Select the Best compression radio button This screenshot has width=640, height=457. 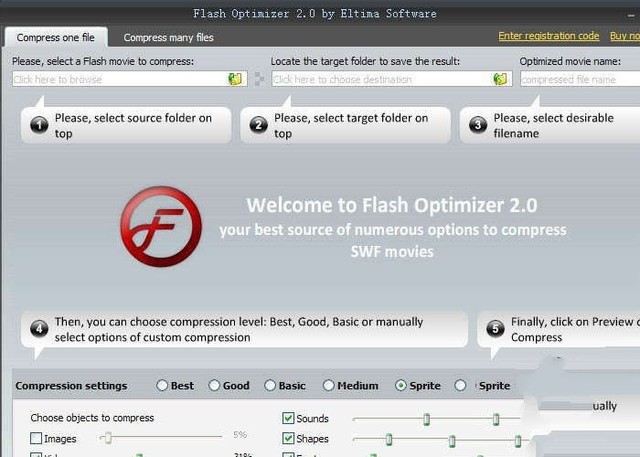162,386
